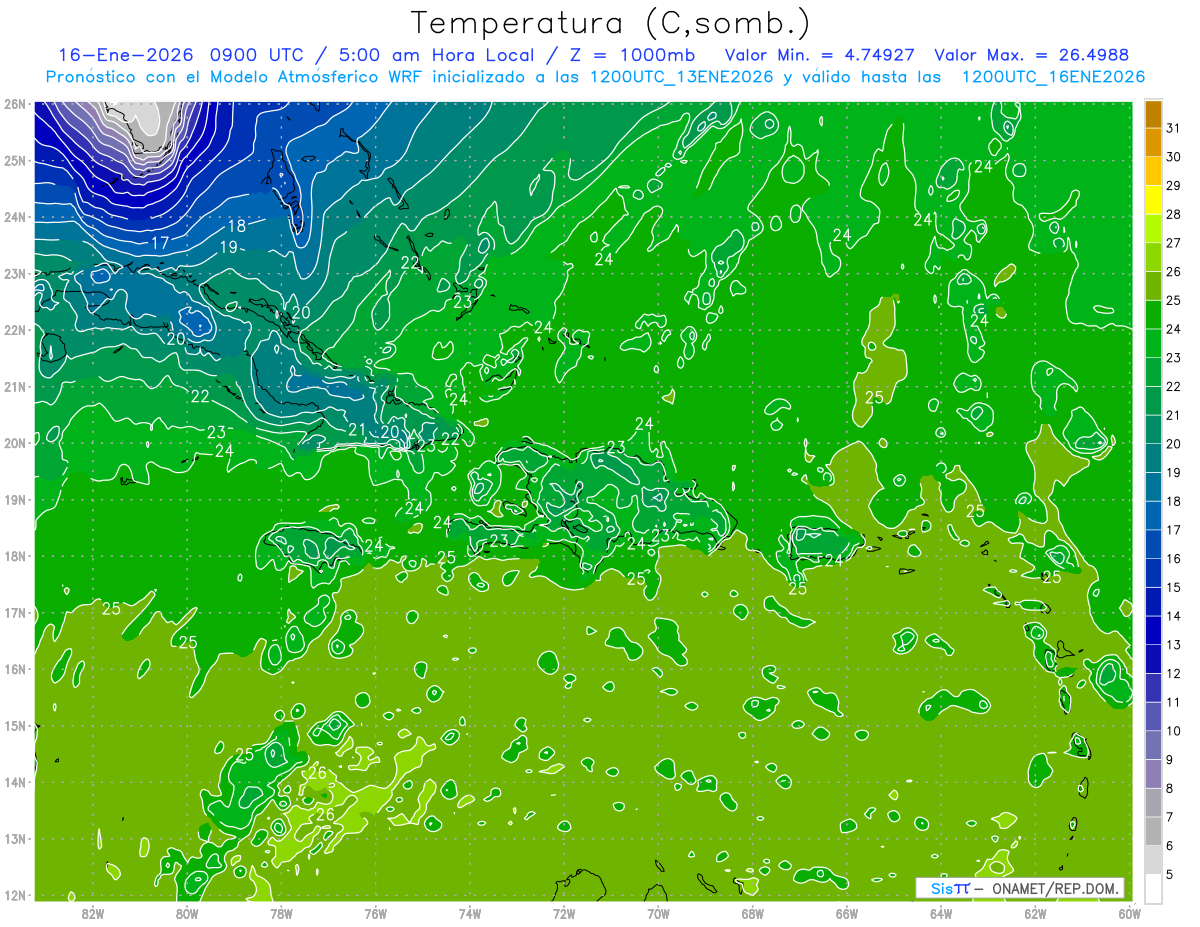Click the colorbar label "31"
The width and height of the screenshot is (1200, 927).
click(1174, 128)
